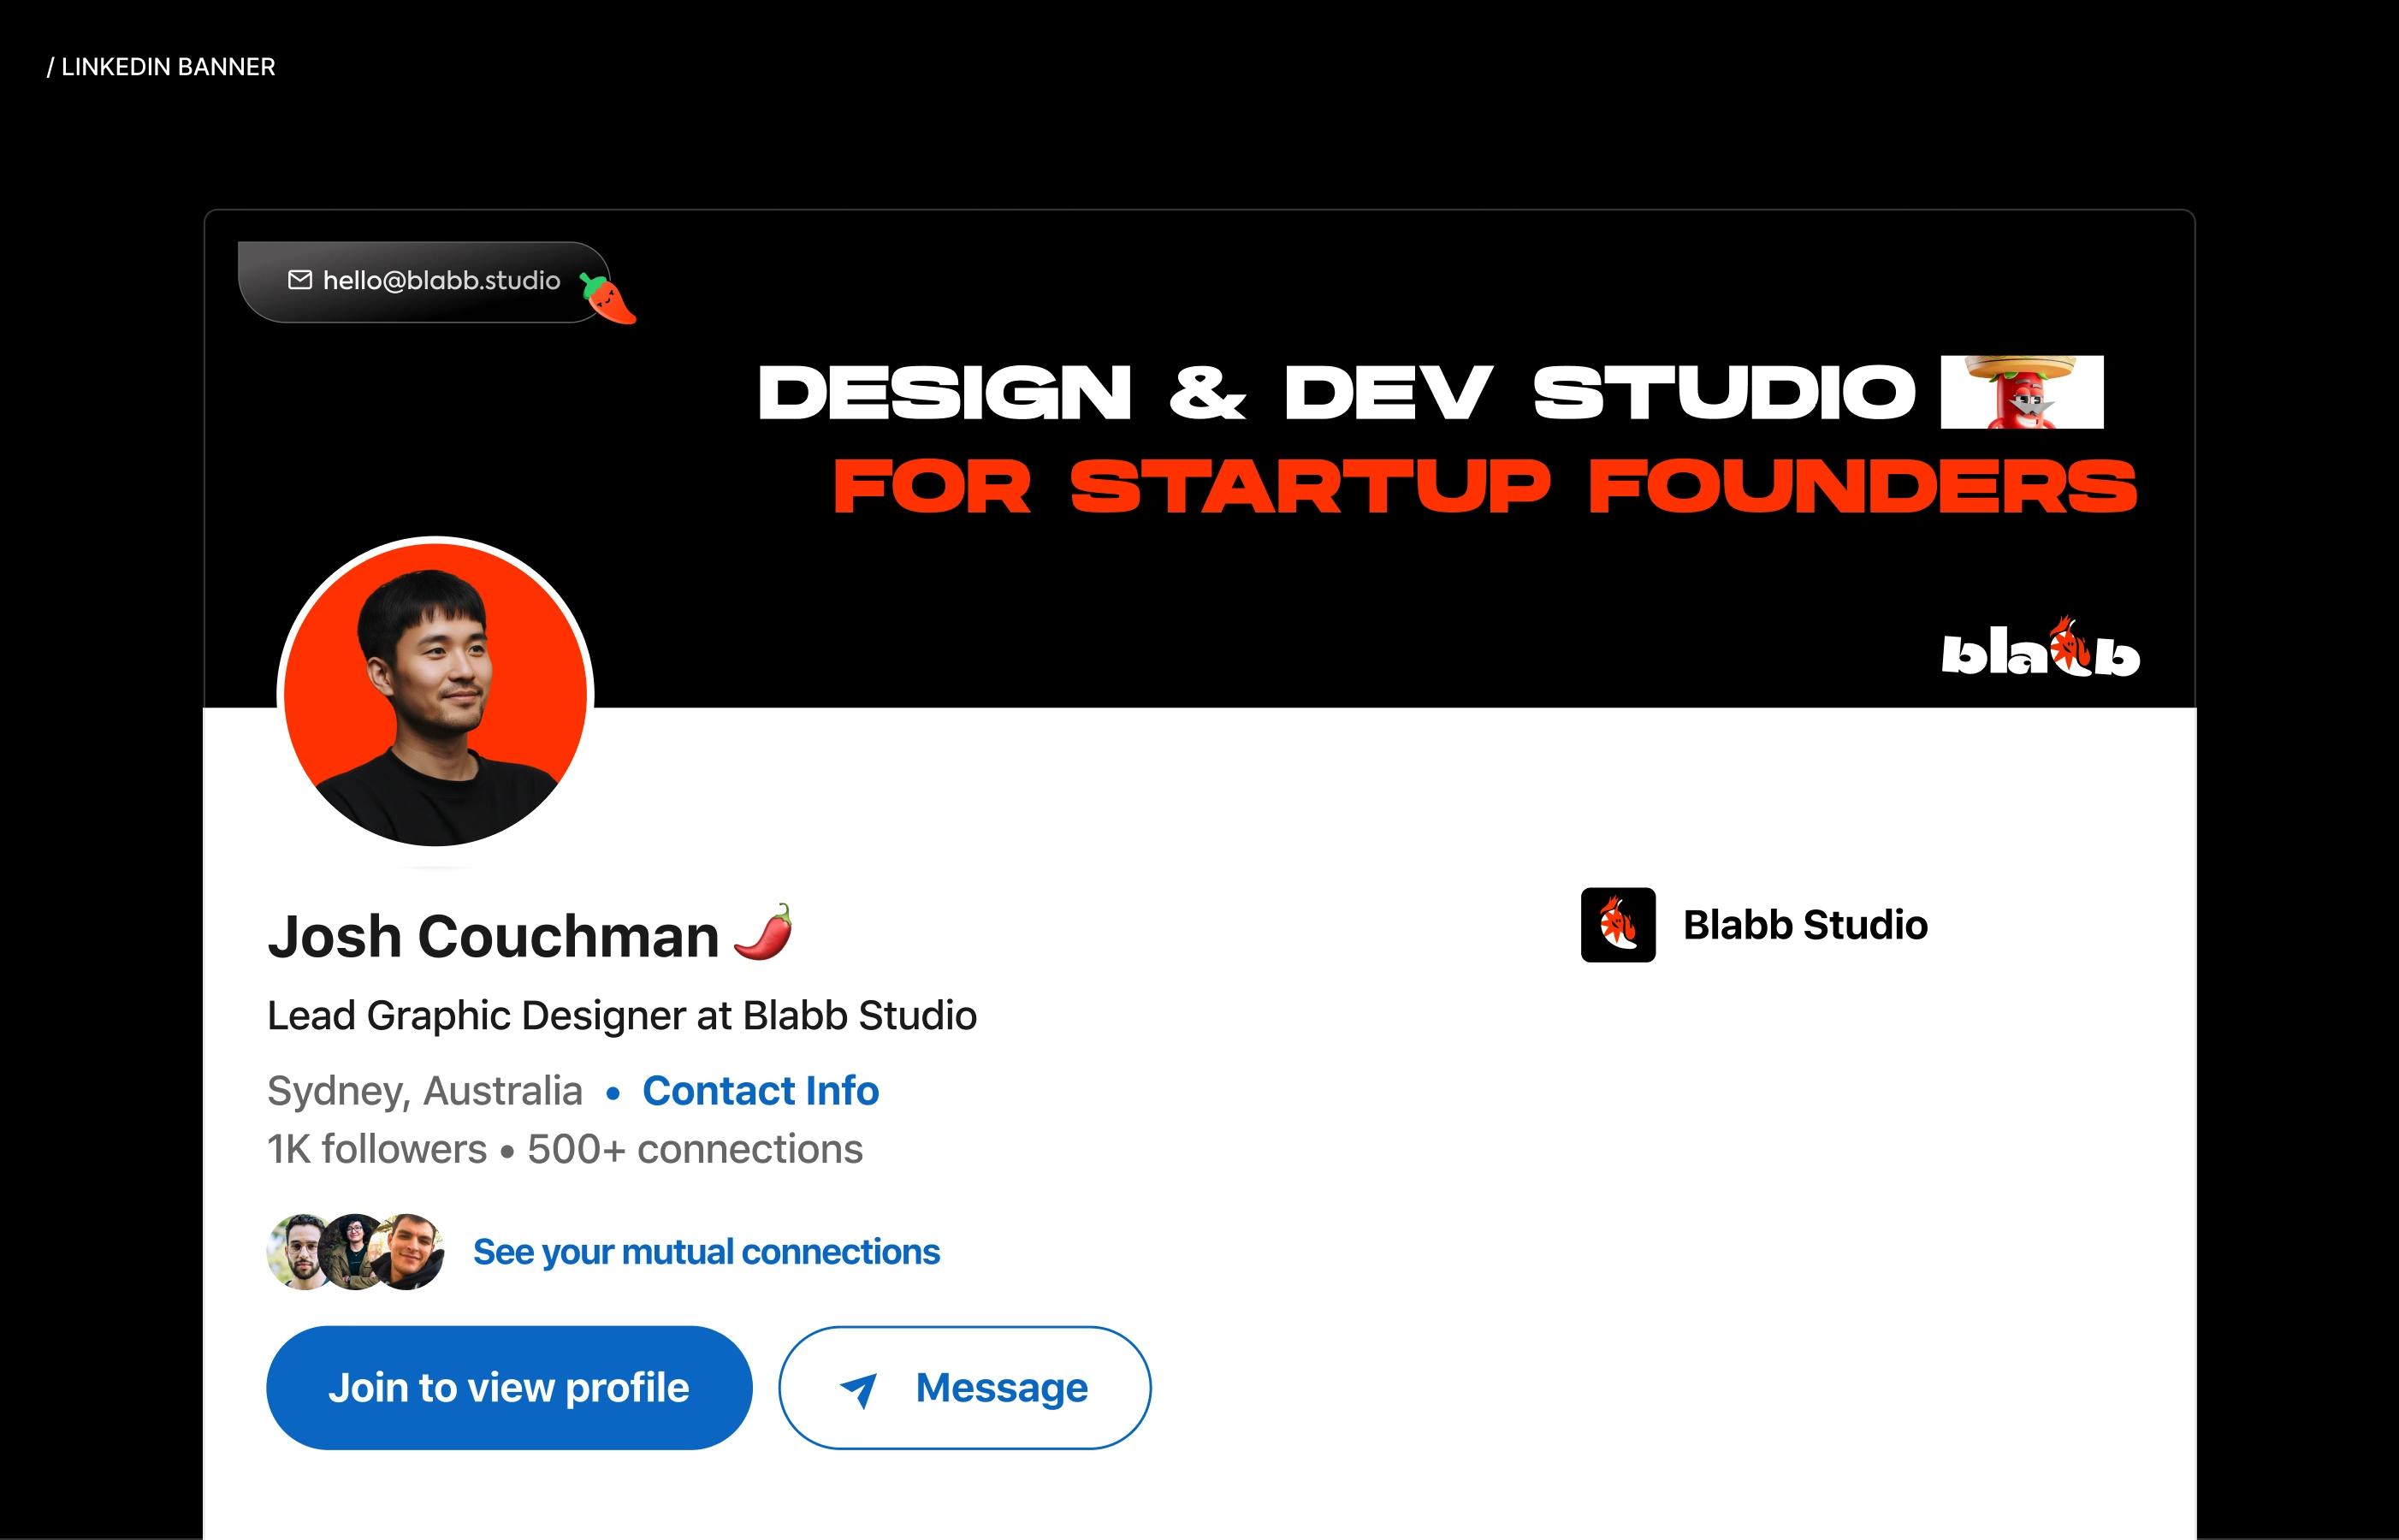
Task: Open the Contact Info link
Action: 760,1090
